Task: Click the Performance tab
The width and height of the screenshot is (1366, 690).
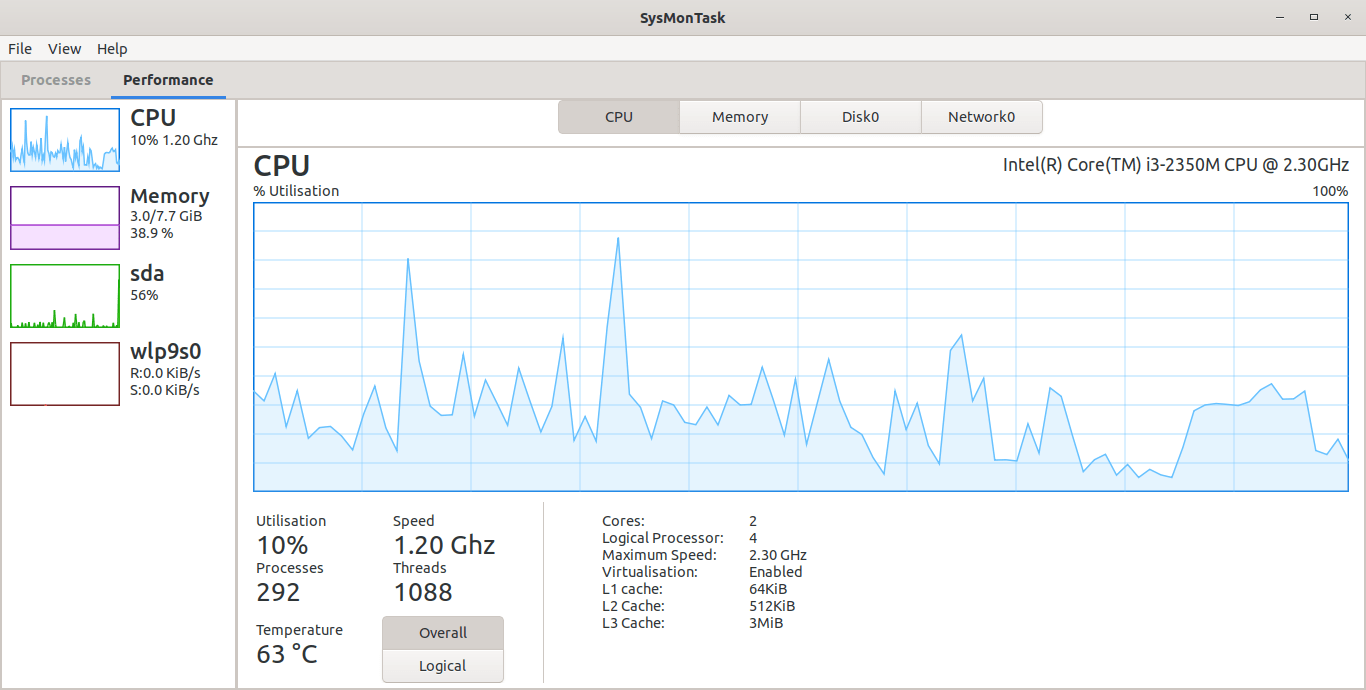Action: click(x=168, y=80)
